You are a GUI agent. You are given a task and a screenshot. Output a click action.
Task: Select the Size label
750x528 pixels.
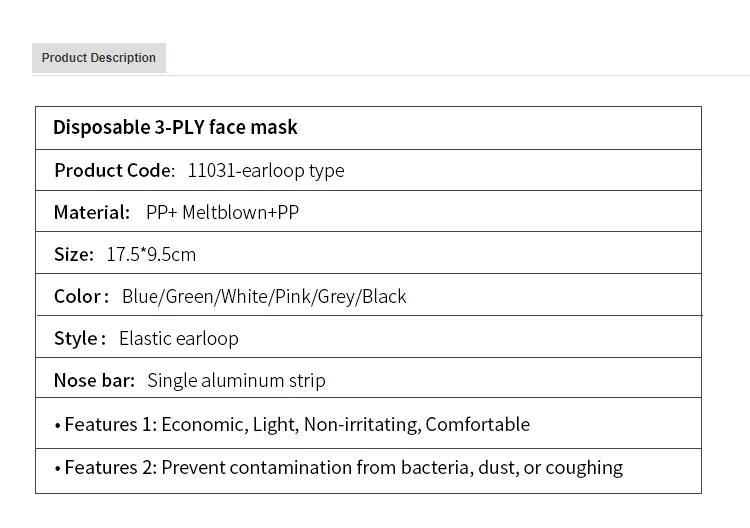(73, 254)
